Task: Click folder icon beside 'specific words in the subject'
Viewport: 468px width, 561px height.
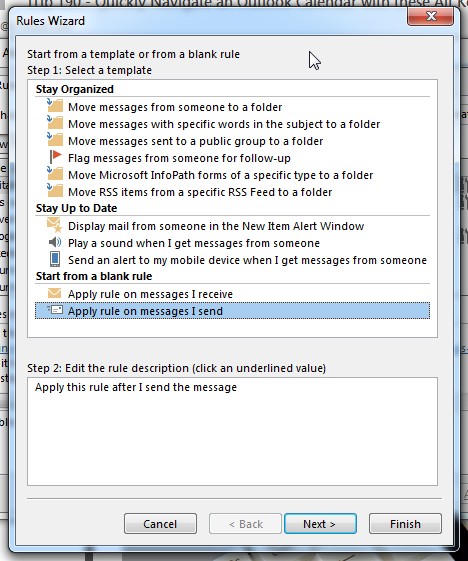Action: pyautogui.click(x=55, y=123)
